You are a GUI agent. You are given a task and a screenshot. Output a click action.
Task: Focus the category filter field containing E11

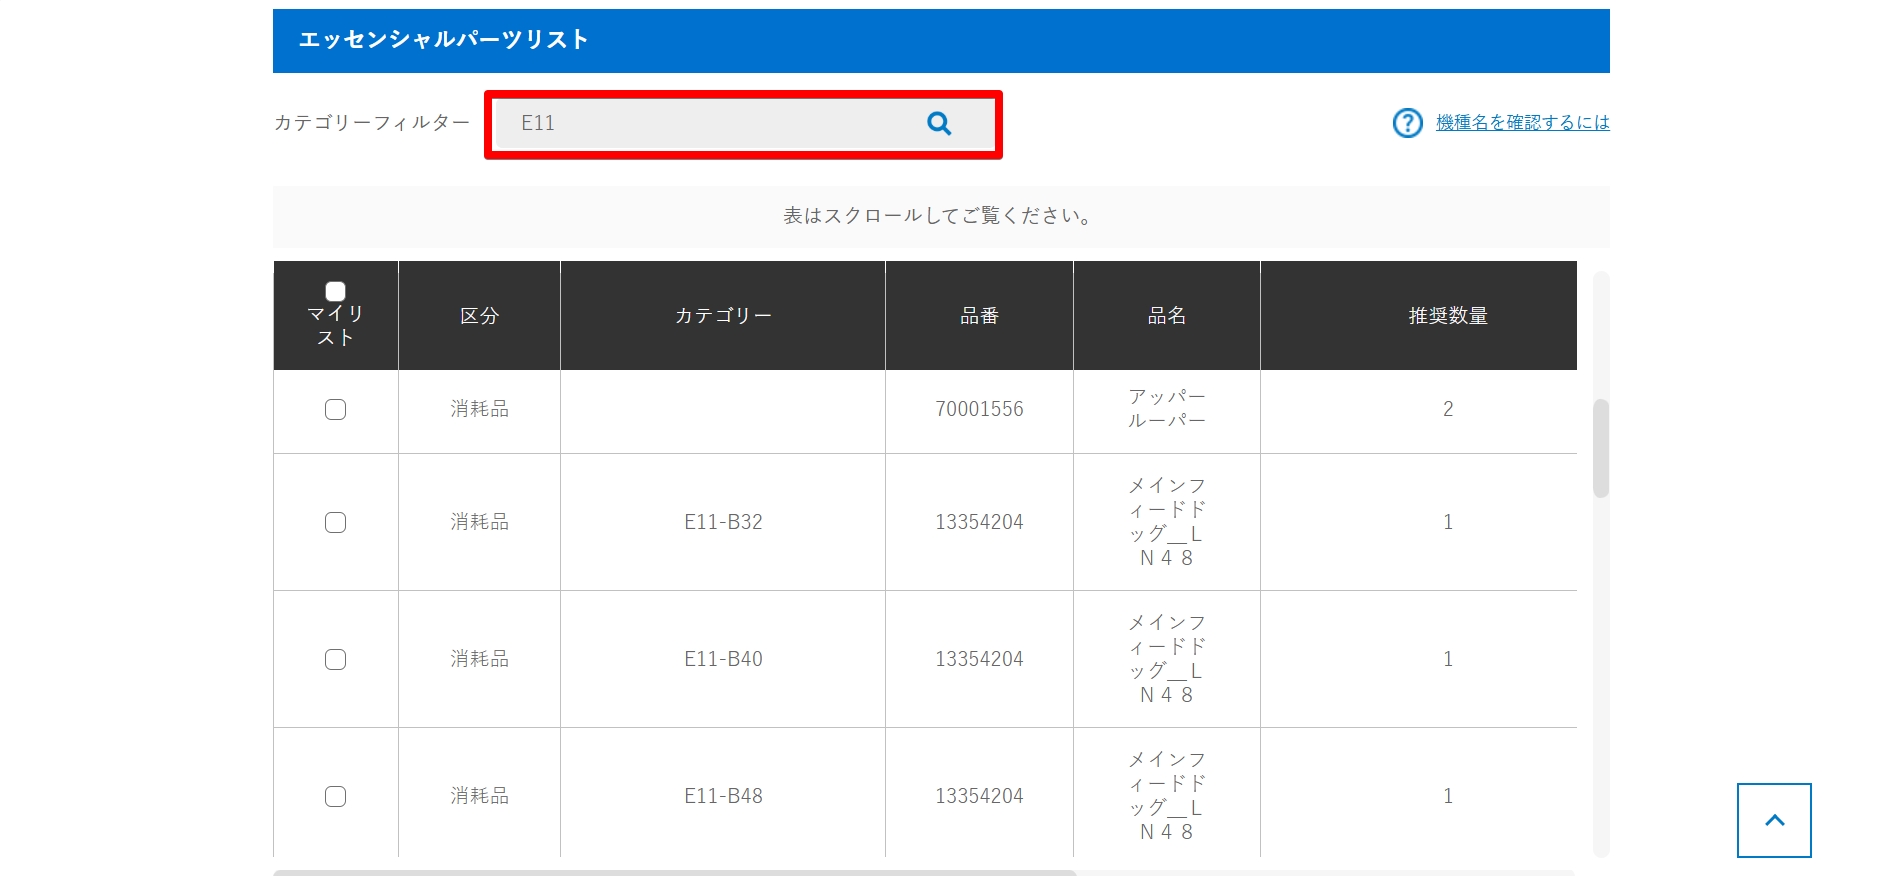click(710, 123)
